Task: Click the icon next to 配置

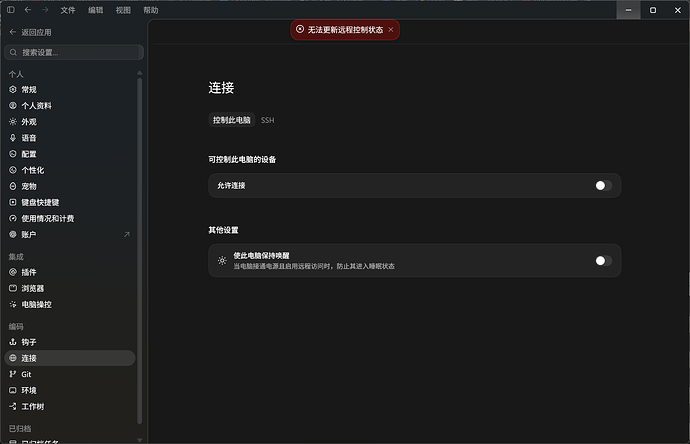Action: pos(13,154)
